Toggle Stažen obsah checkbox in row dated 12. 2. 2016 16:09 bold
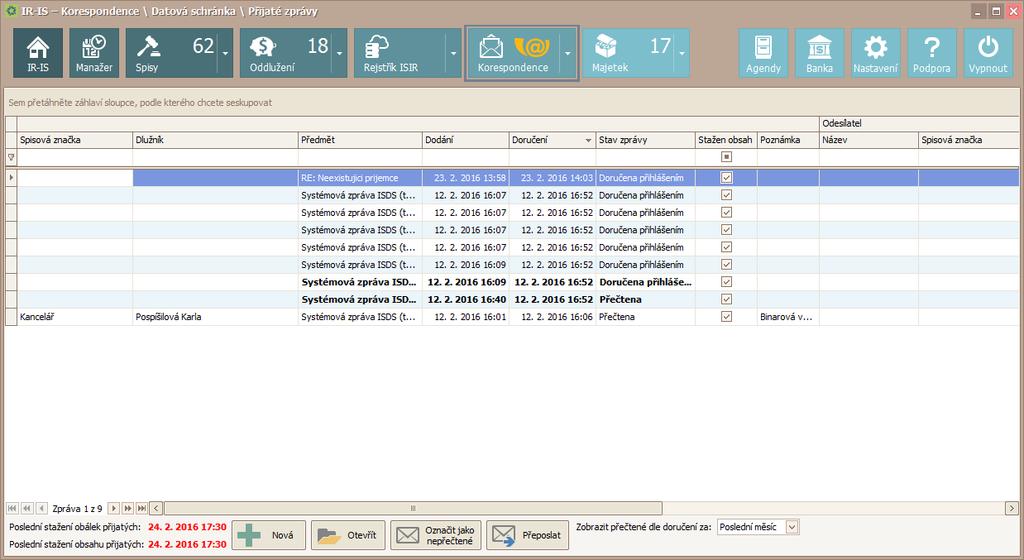The width and height of the screenshot is (1024, 560). pos(726,282)
